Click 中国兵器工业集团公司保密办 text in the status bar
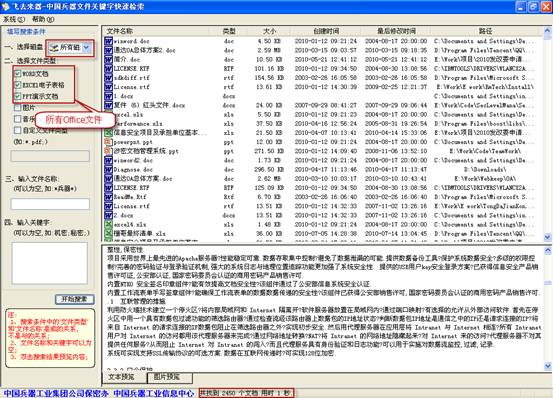The height and width of the screenshot is (398, 553). point(56,393)
